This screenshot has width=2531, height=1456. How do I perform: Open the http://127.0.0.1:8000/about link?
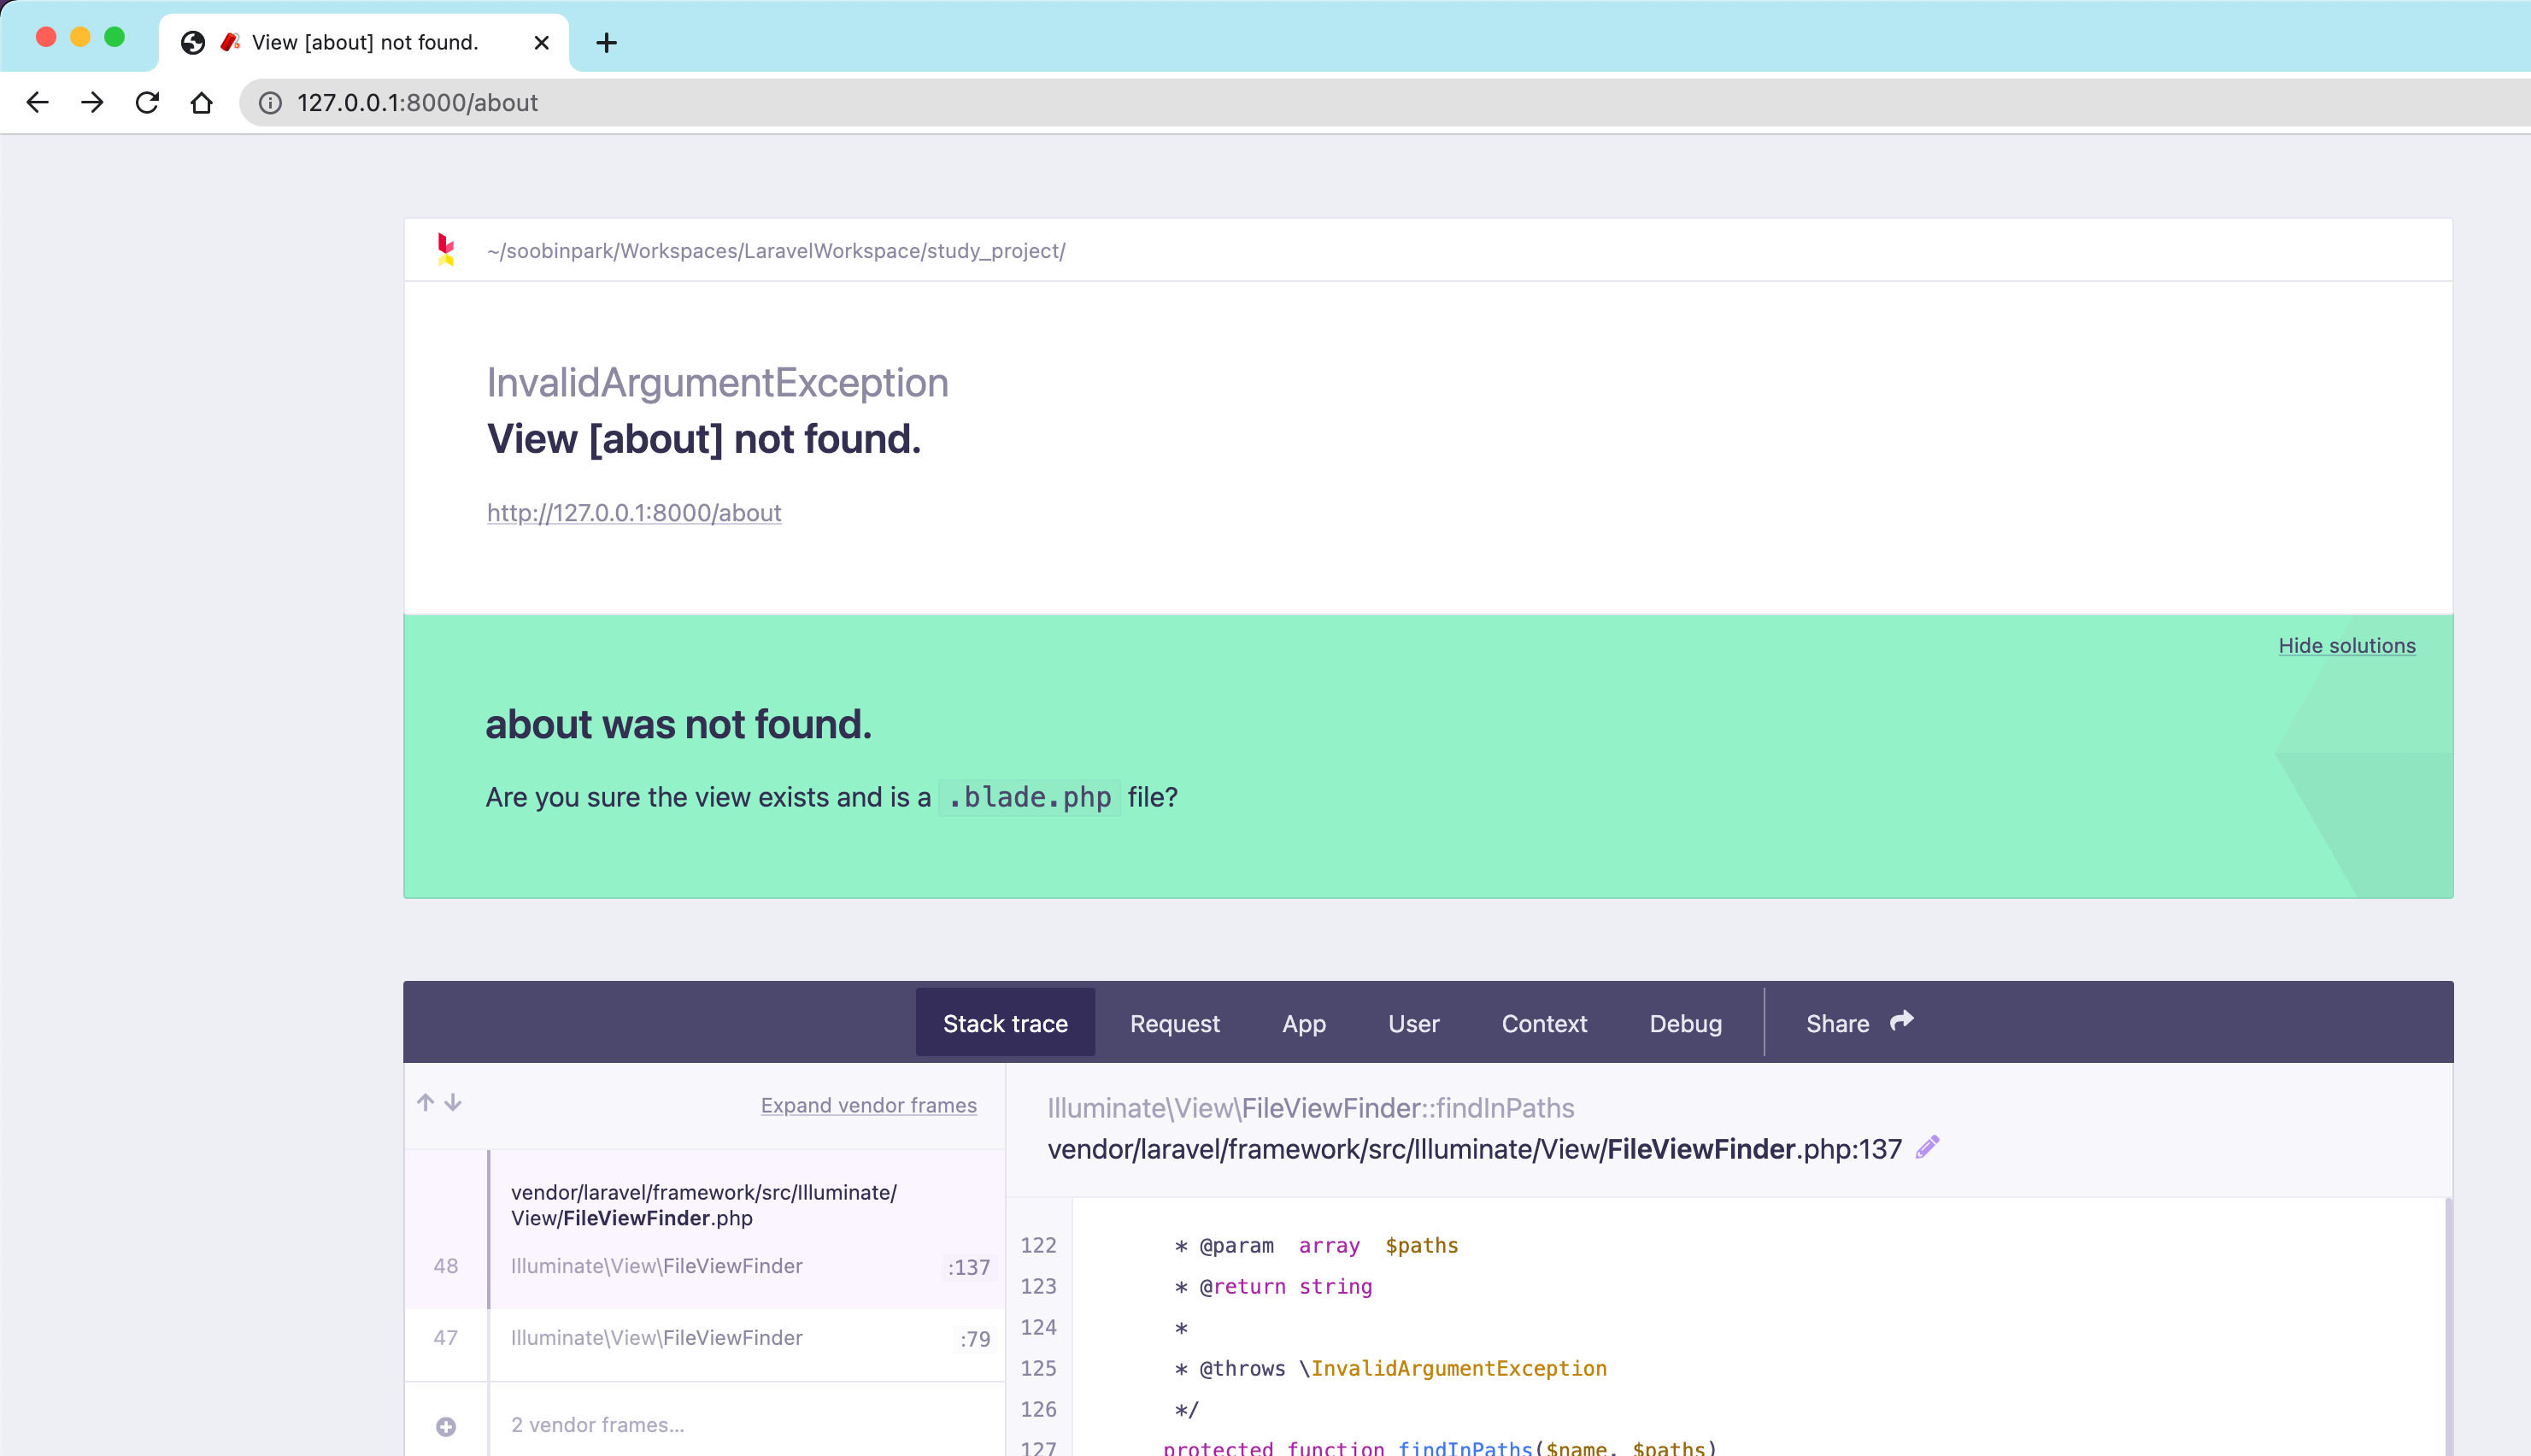(x=633, y=513)
